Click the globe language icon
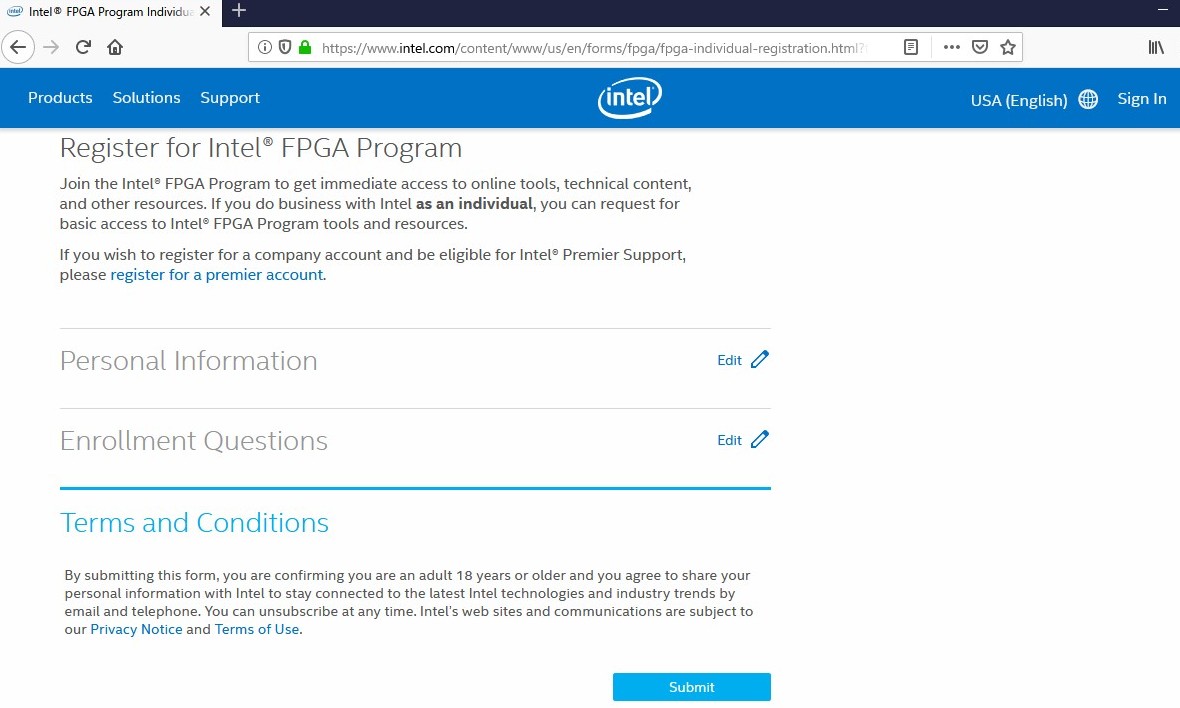 (1088, 99)
